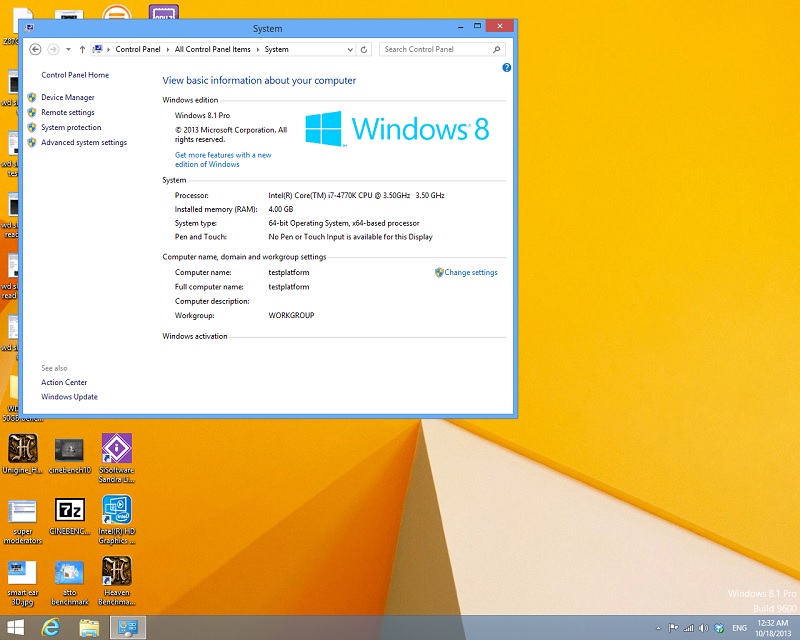The height and width of the screenshot is (640, 800).
Task: Open Action Center under See also
Action: 64,382
